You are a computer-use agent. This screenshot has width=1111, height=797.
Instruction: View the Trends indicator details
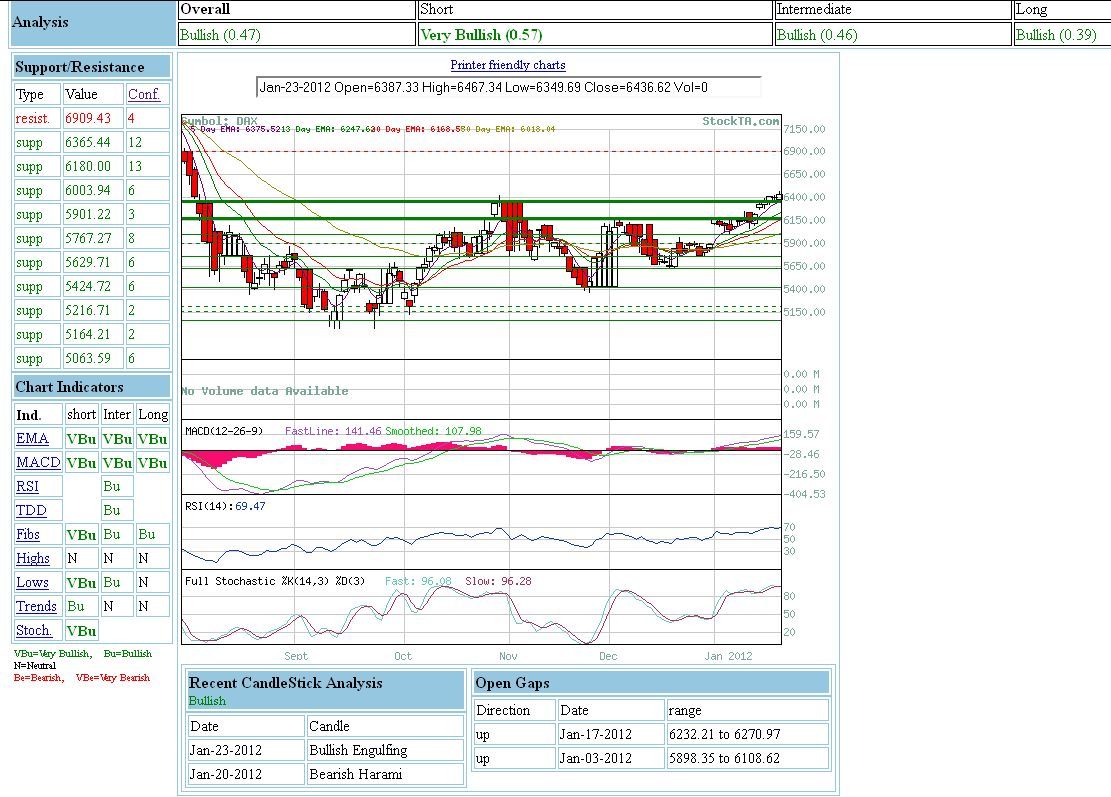pos(36,606)
